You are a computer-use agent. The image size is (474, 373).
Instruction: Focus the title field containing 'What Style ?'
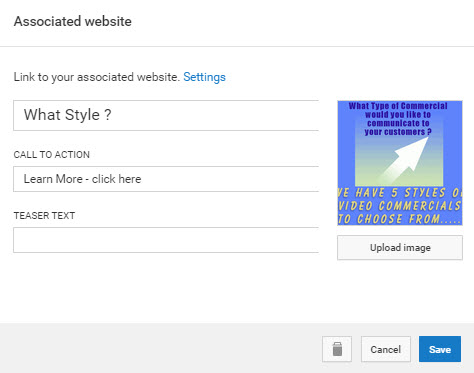(x=166, y=115)
